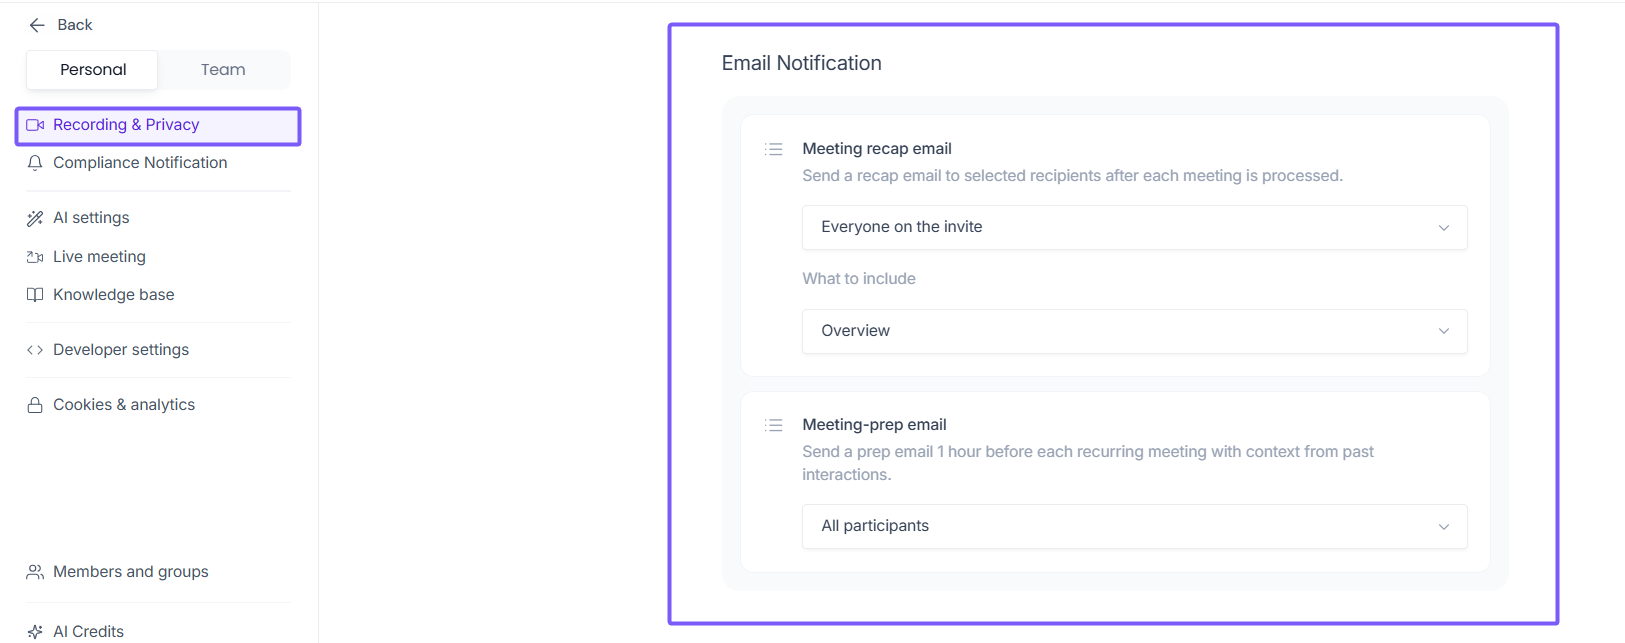Click the Members and groups people icon
This screenshot has height=643, width=1625.
(35, 572)
